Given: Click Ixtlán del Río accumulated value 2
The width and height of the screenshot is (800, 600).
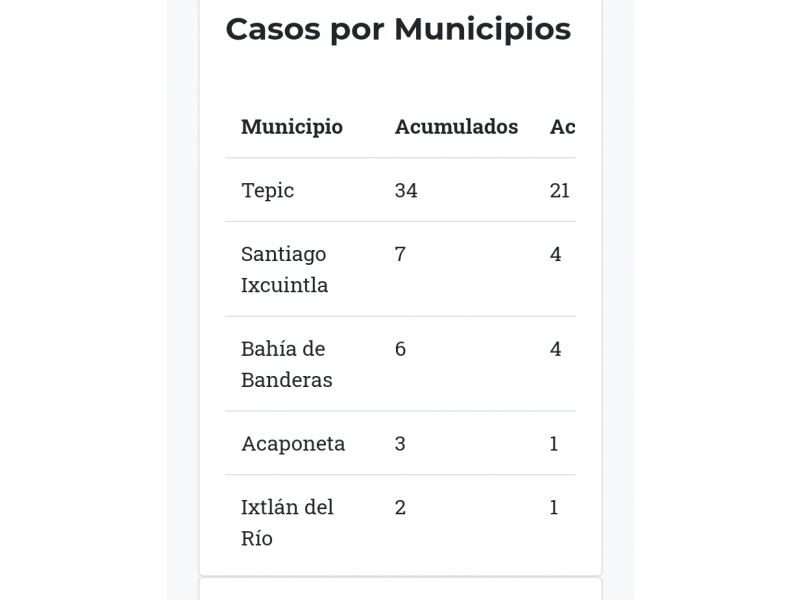Looking at the screenshot, I should 400,507.
